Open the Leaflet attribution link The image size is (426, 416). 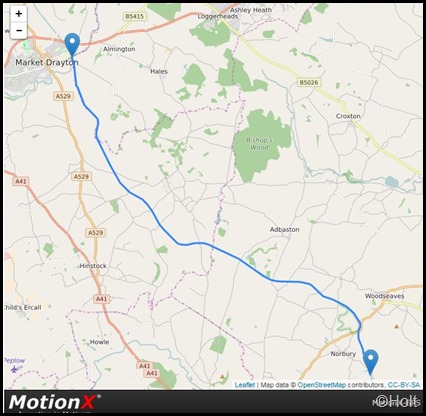point(245,385)
